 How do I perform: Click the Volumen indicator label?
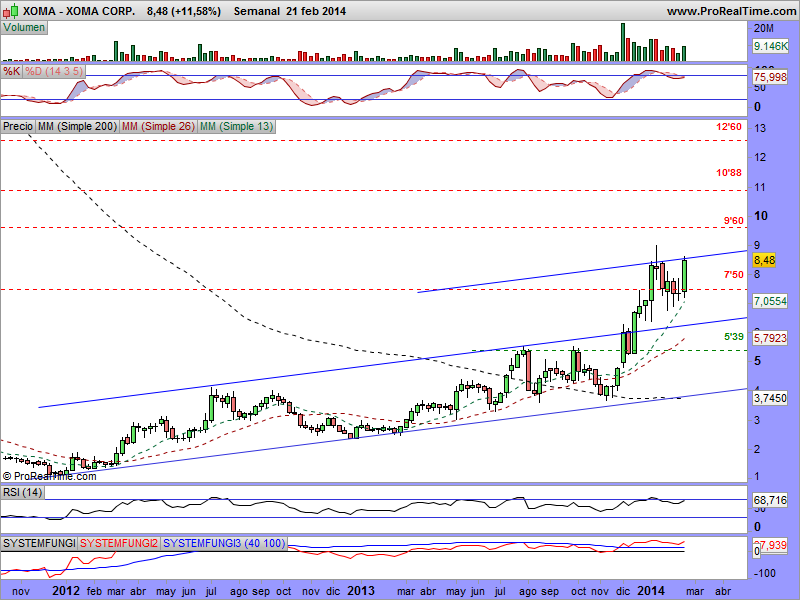coord(24,28)
